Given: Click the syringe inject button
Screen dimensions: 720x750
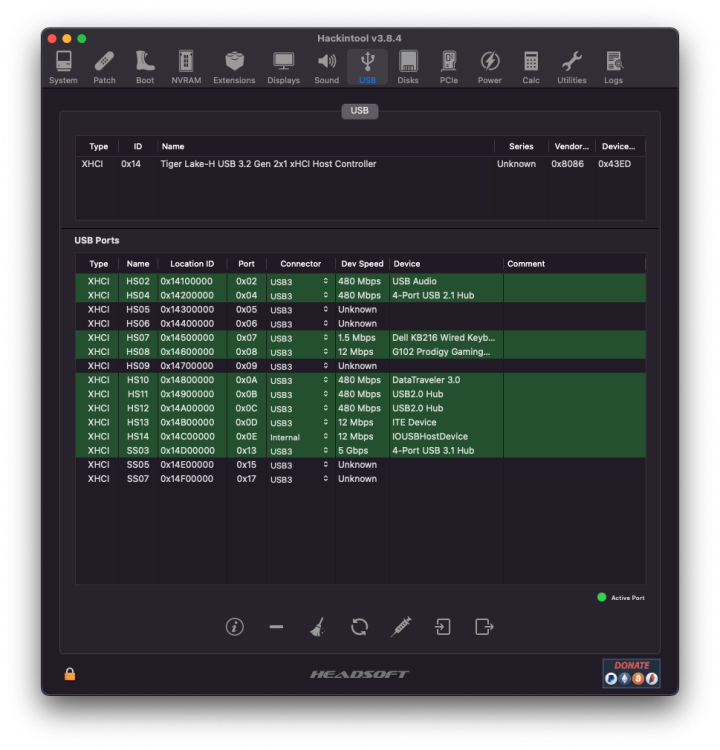Looking at the screenshot, I should coord(401,627).
